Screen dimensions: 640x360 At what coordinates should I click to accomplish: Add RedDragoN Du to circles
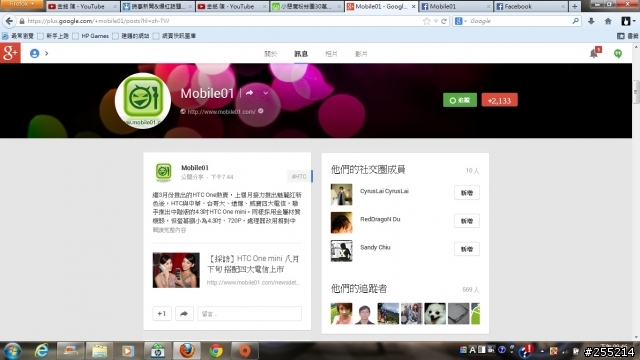pyautogui.click(x=467, y=221)
